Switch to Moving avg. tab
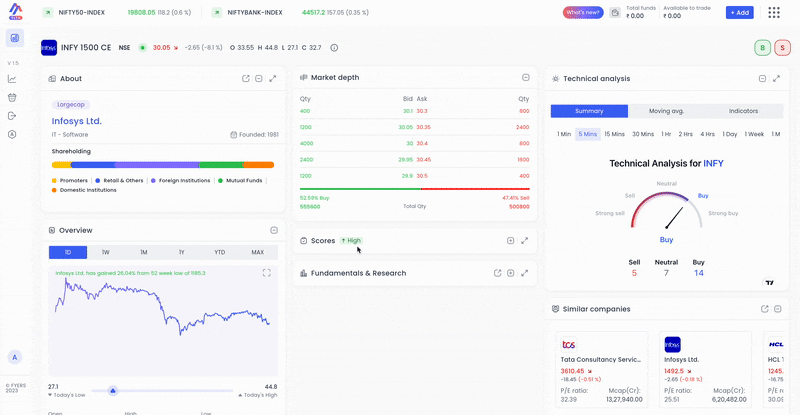 tap(666, 111)
